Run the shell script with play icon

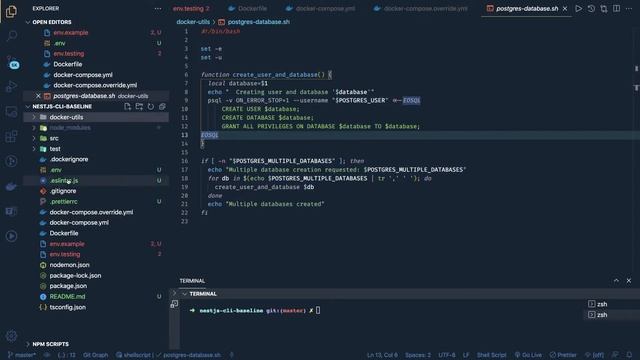click(578, 9)
